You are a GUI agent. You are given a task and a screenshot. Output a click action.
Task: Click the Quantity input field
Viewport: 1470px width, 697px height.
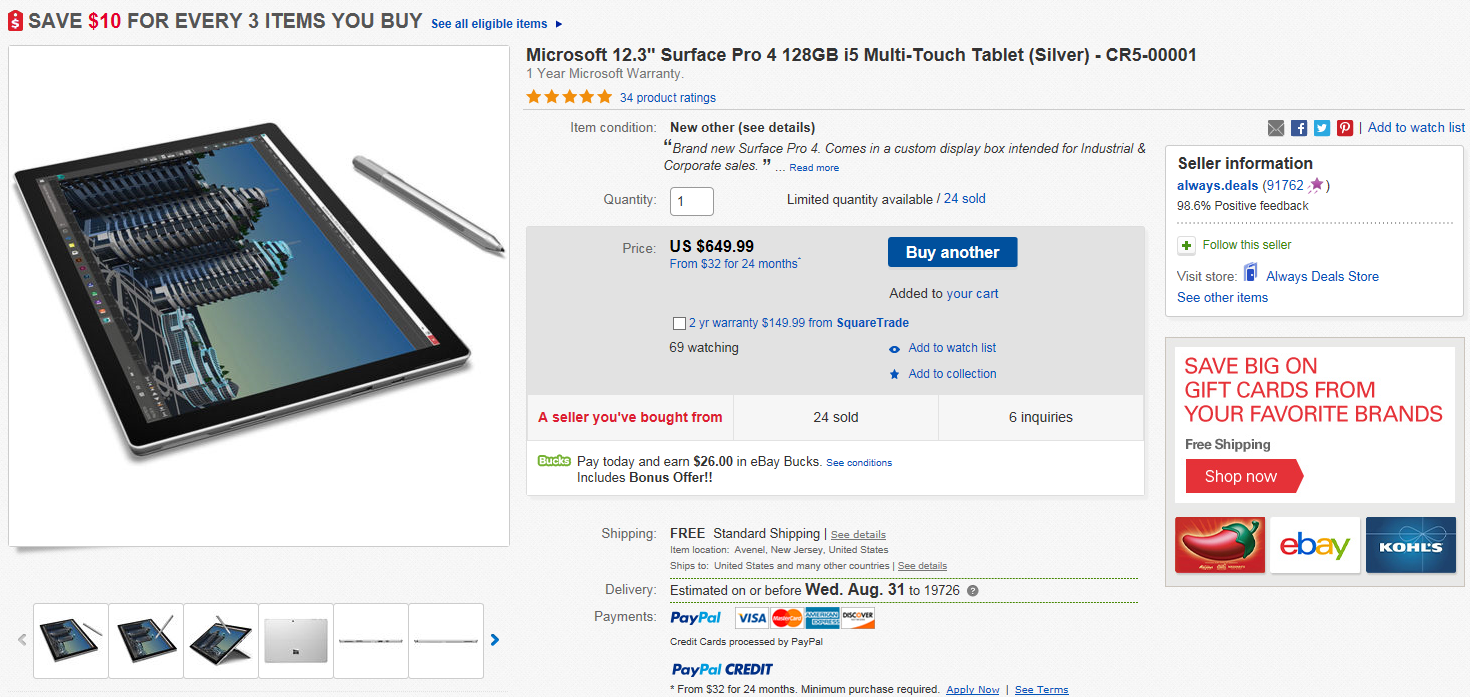692,201
